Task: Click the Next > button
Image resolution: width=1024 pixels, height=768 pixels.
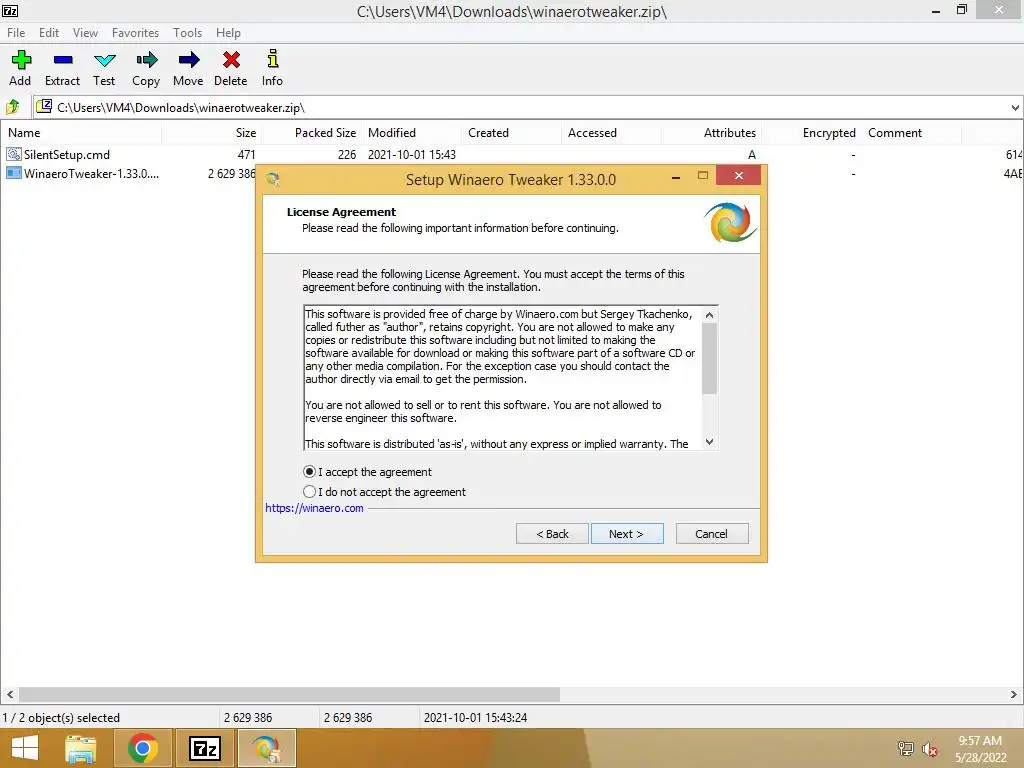Action: coord(627,534)
